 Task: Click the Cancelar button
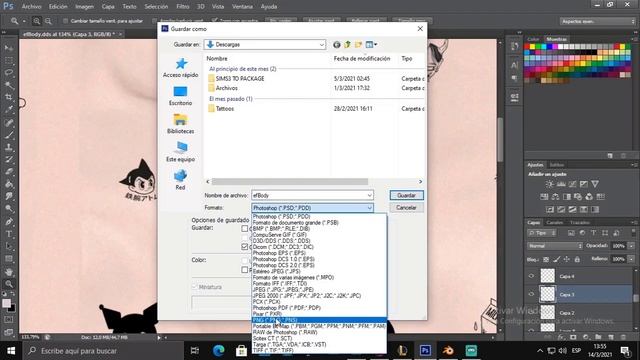(x=407, y=208)
